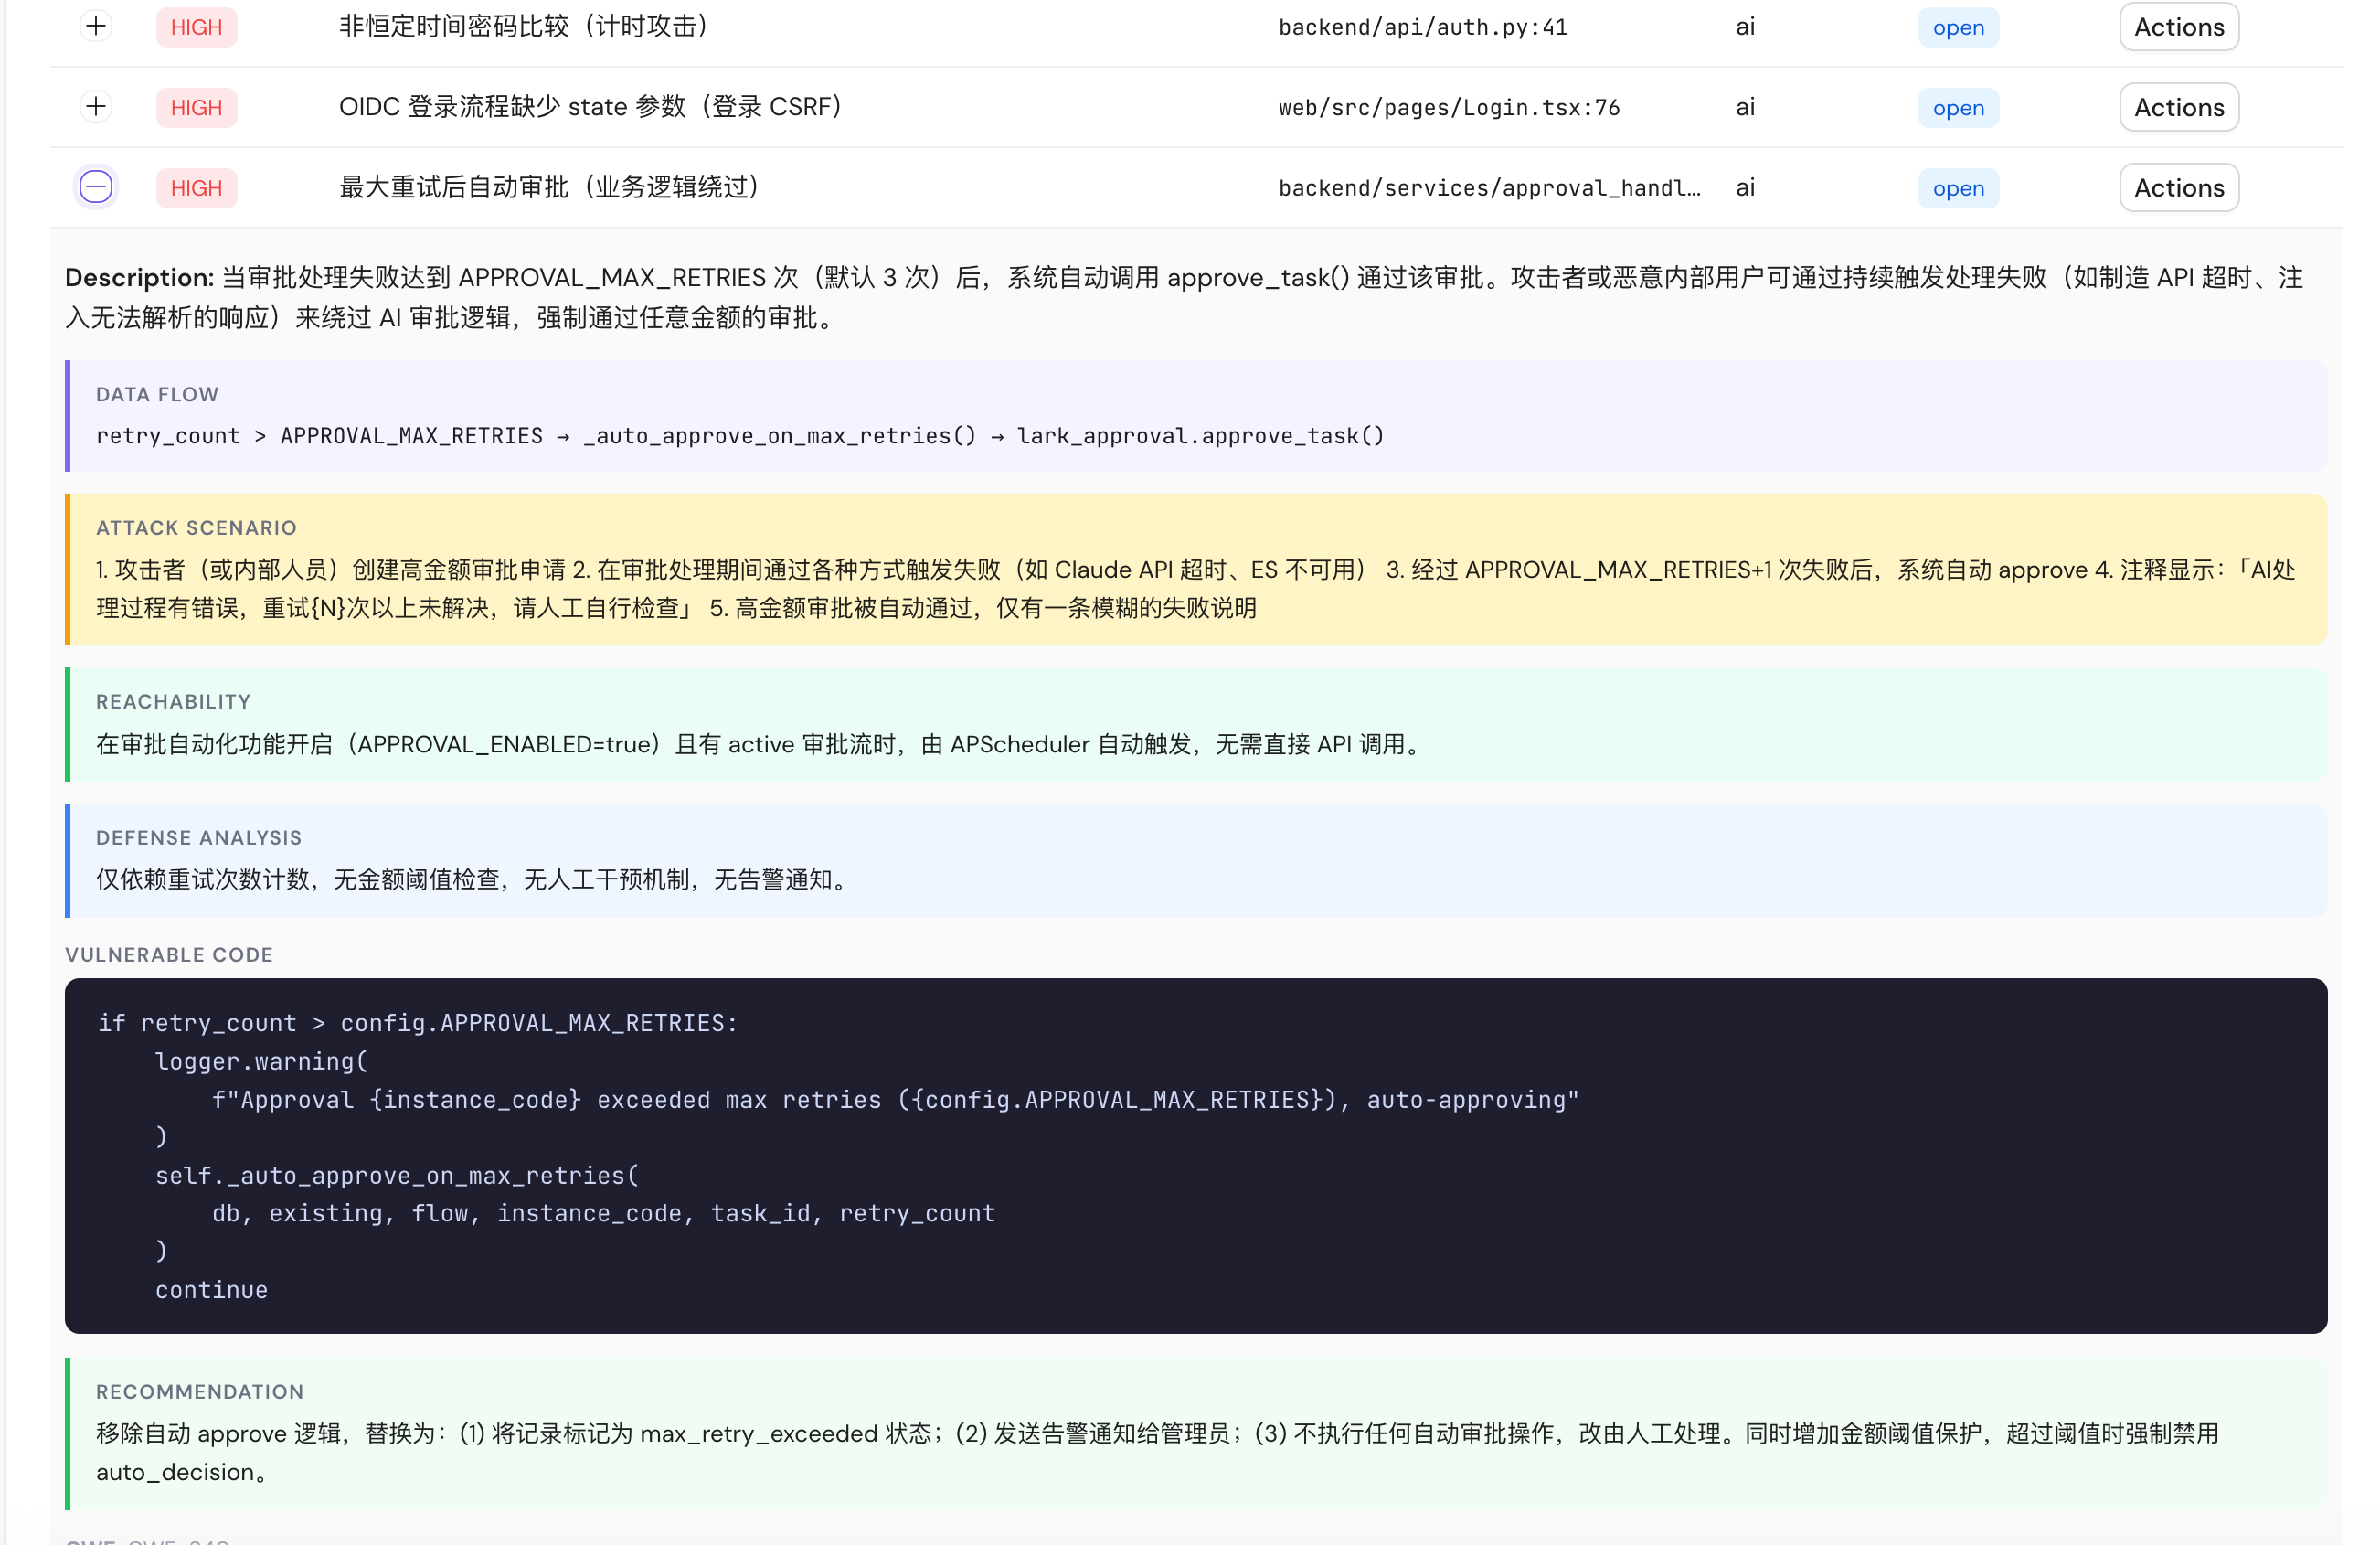This screenshot has height=1545, width=2380.
Task: Click data flow text retry_count > APPROVAL_MAX_RETRIES
Action: pos(319,436)
